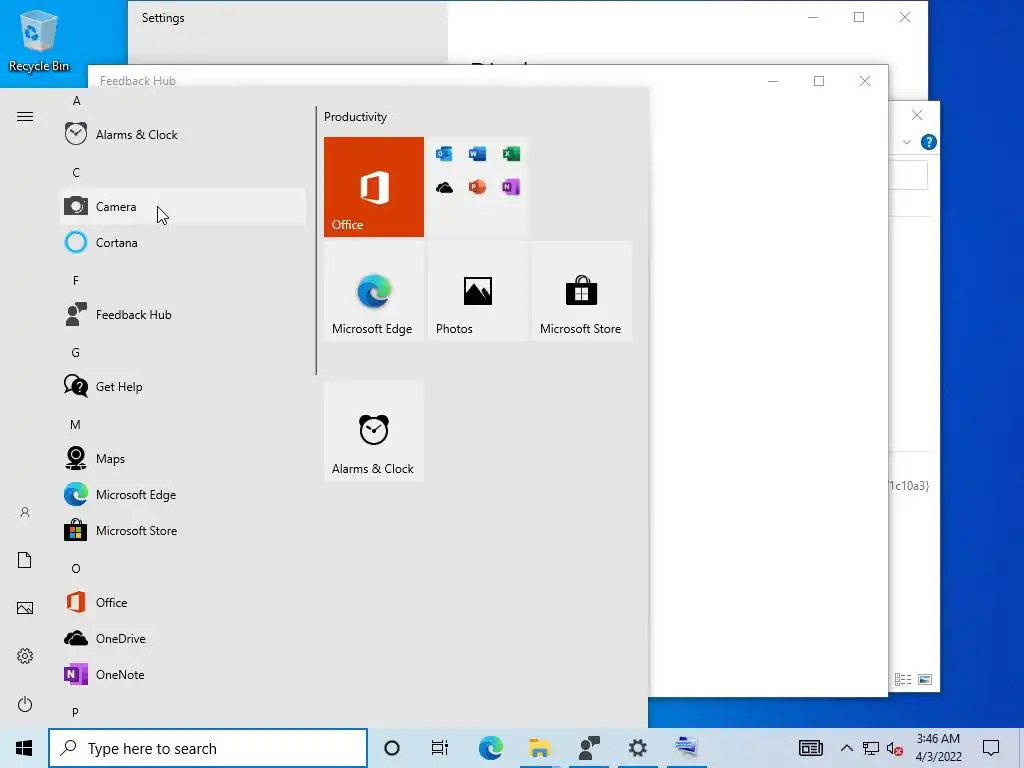Screen dimensions: 1024x768
Task: Maximize the Feedback Hub window
Action: 819,81
